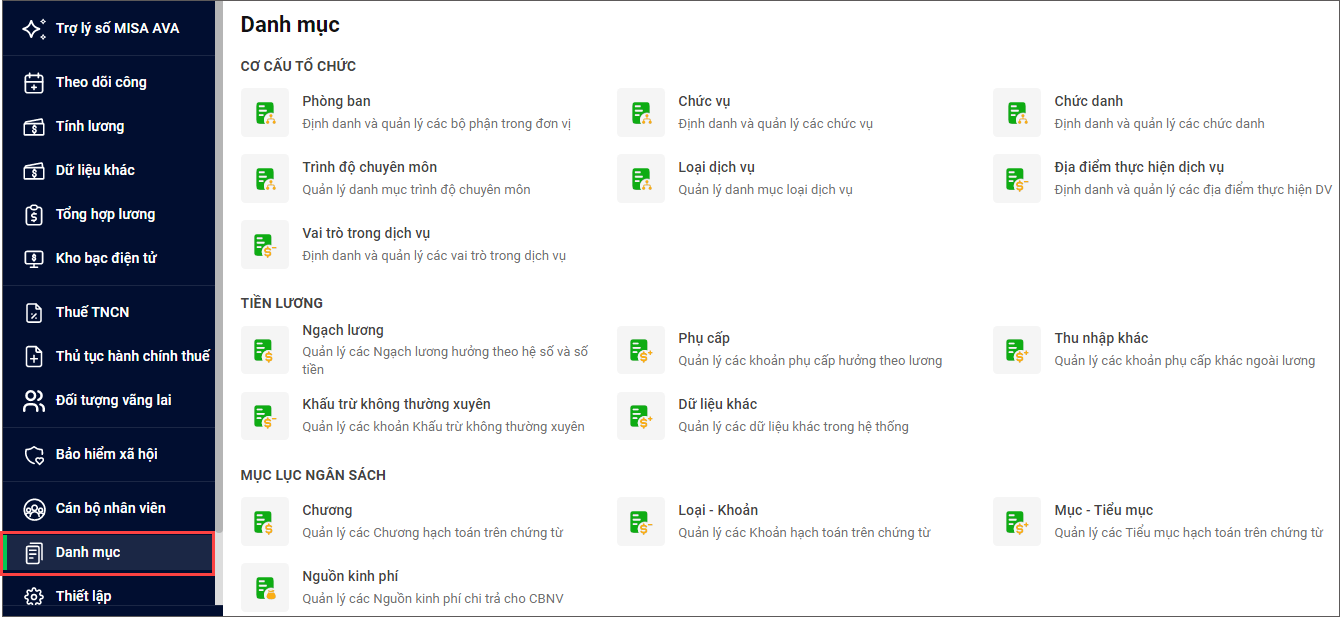Open Trình độ chuyên môn catalog
The width and height of the screenshot is (1340, 617).
[x=369, y=167]
